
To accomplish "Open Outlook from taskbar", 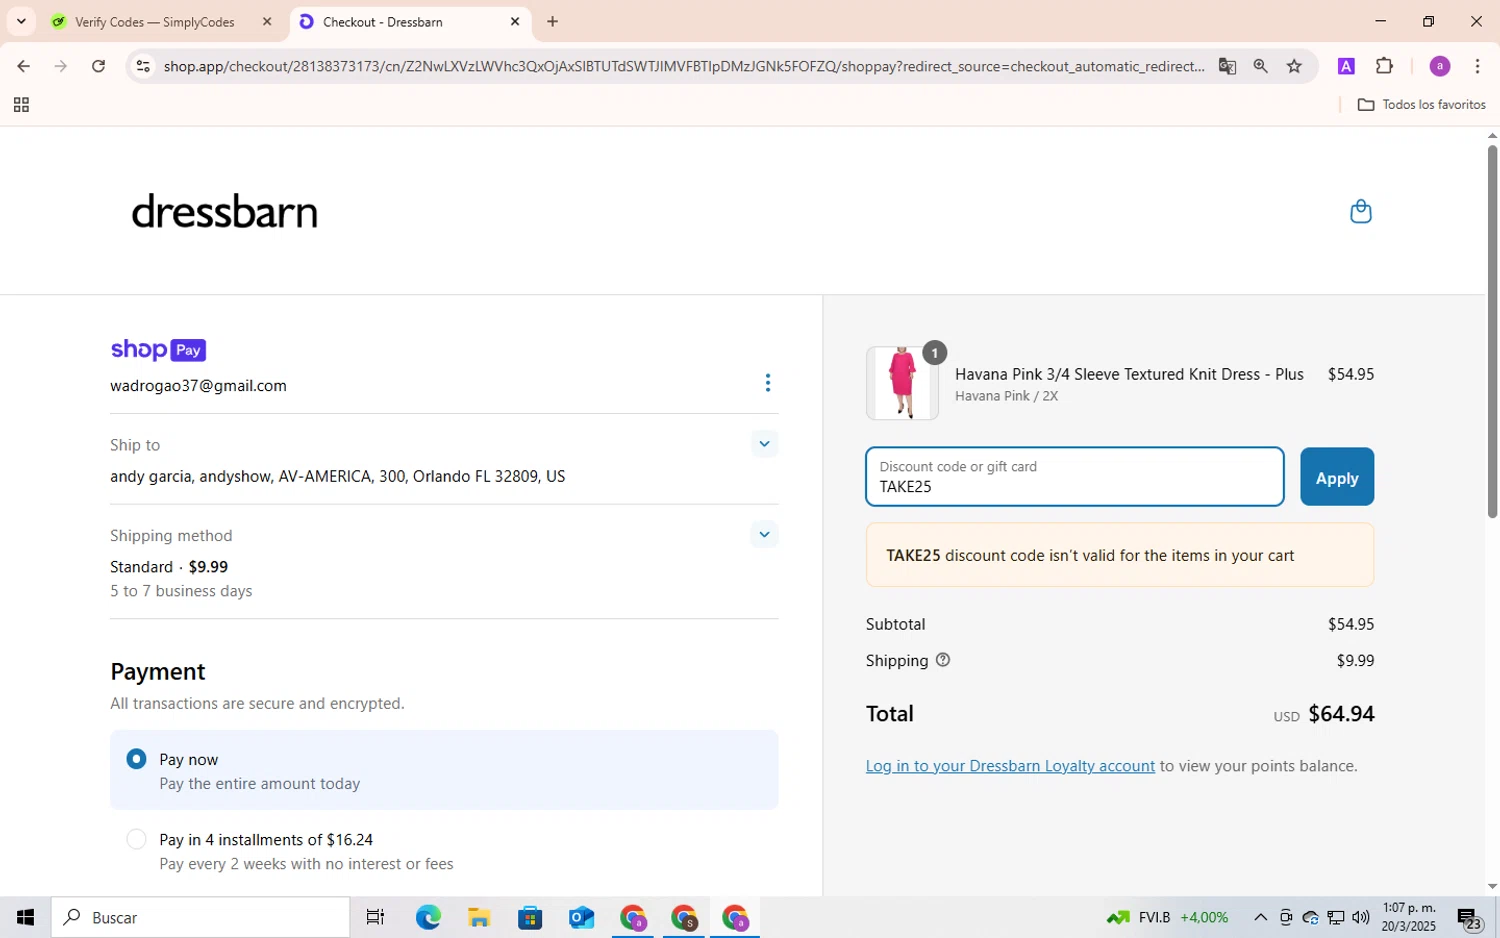I will (581, 917).
